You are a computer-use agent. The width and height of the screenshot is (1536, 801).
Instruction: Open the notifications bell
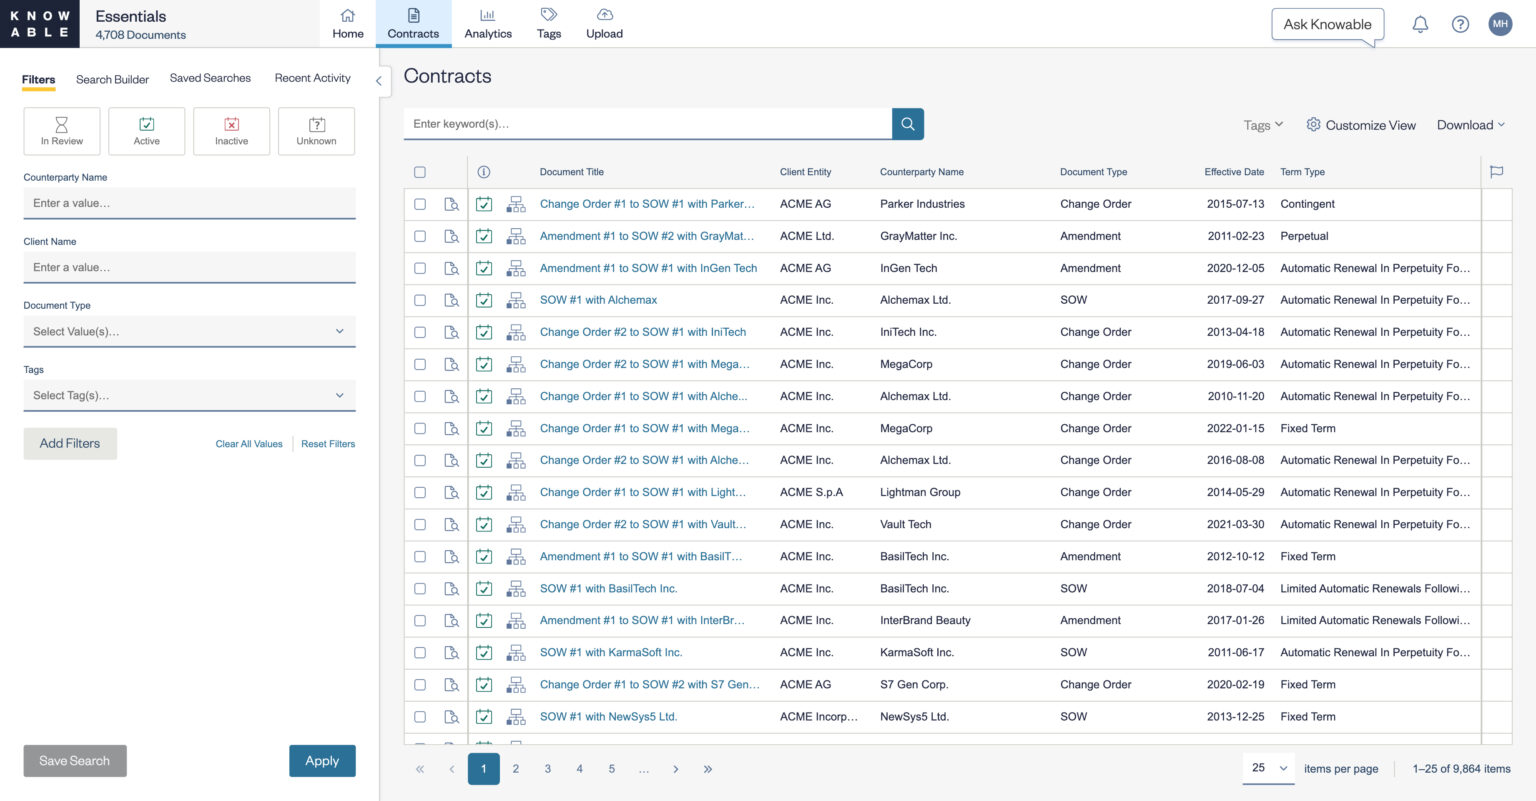click(x=1419, y=23)
